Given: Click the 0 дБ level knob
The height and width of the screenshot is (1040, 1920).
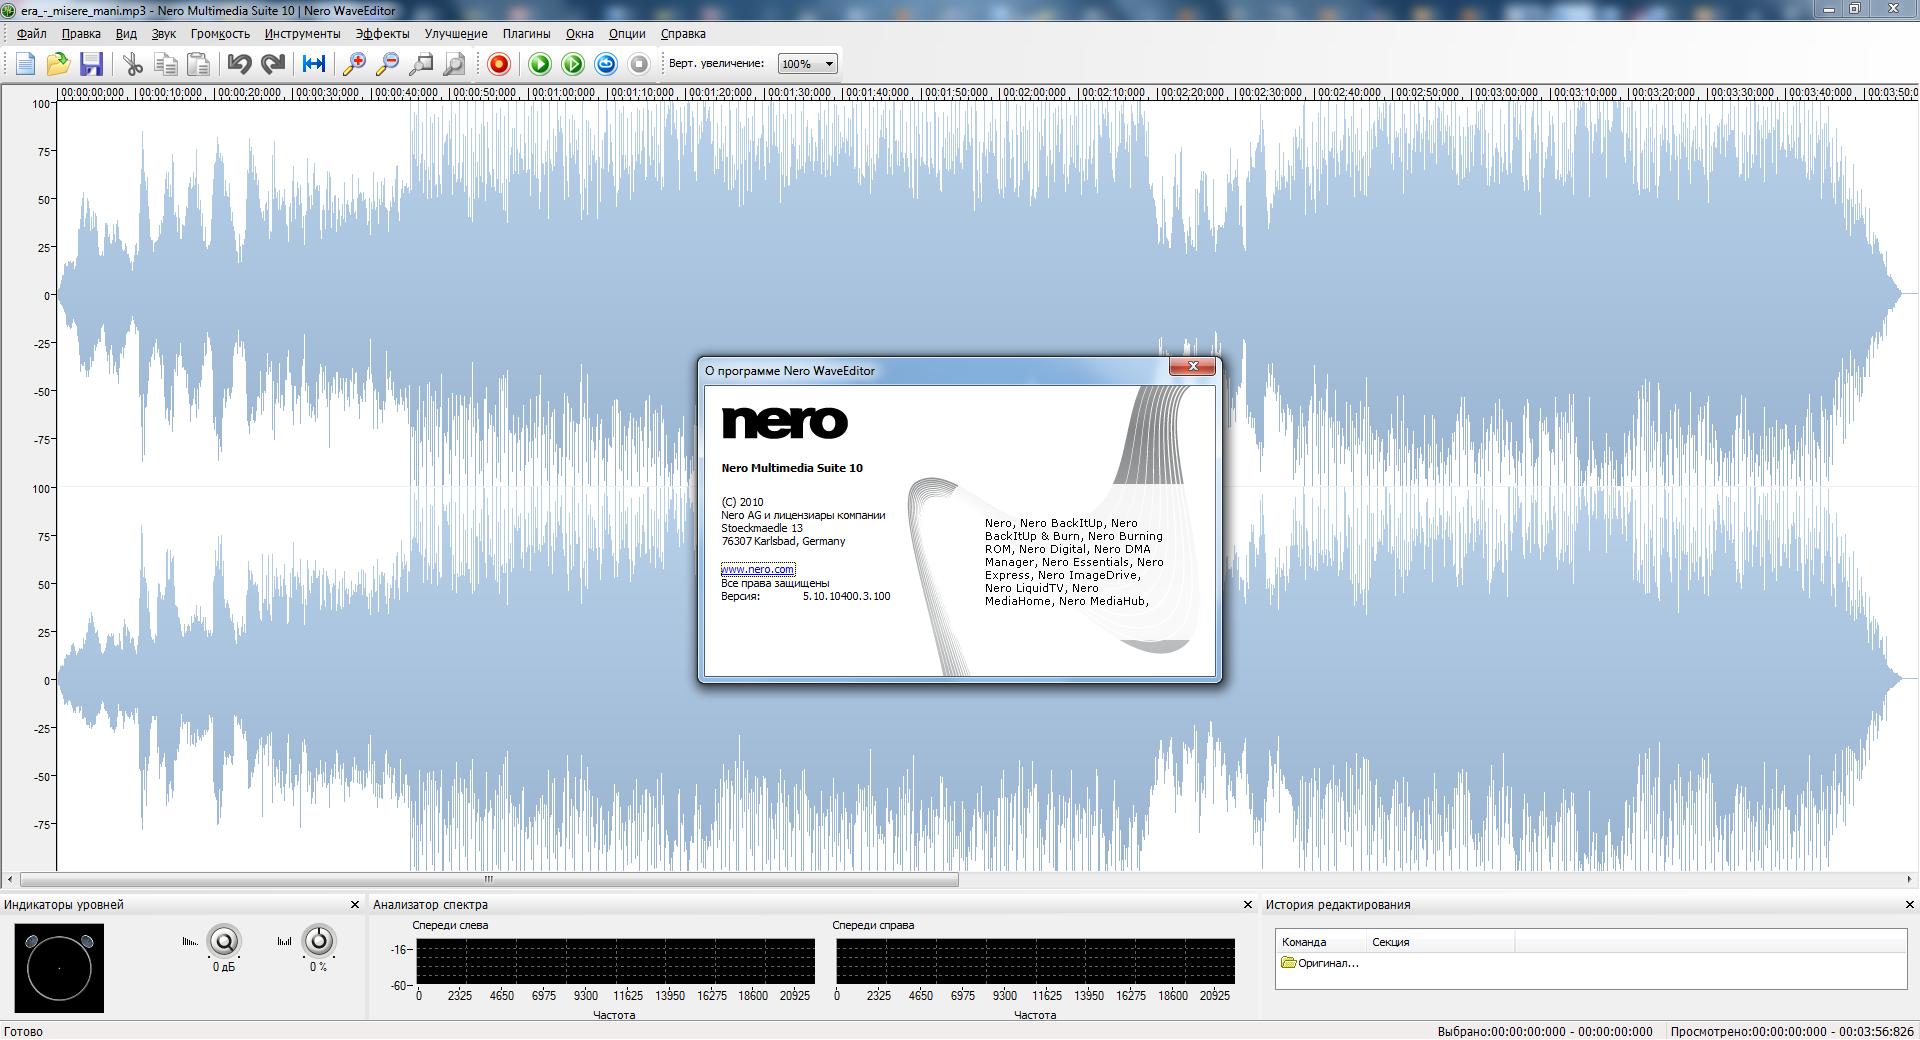Looking at the screenshot, I should pyautogui.click(x=224, y=941).
